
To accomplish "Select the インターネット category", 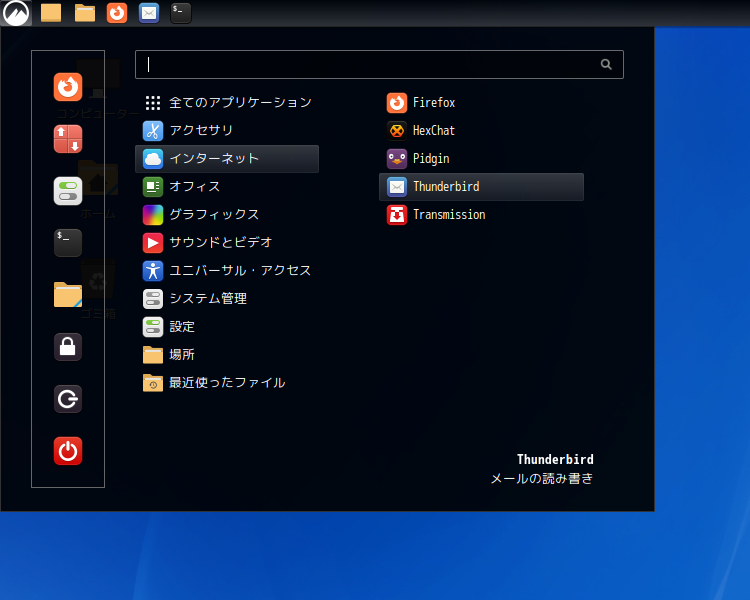I will click(x=227, y=159).
